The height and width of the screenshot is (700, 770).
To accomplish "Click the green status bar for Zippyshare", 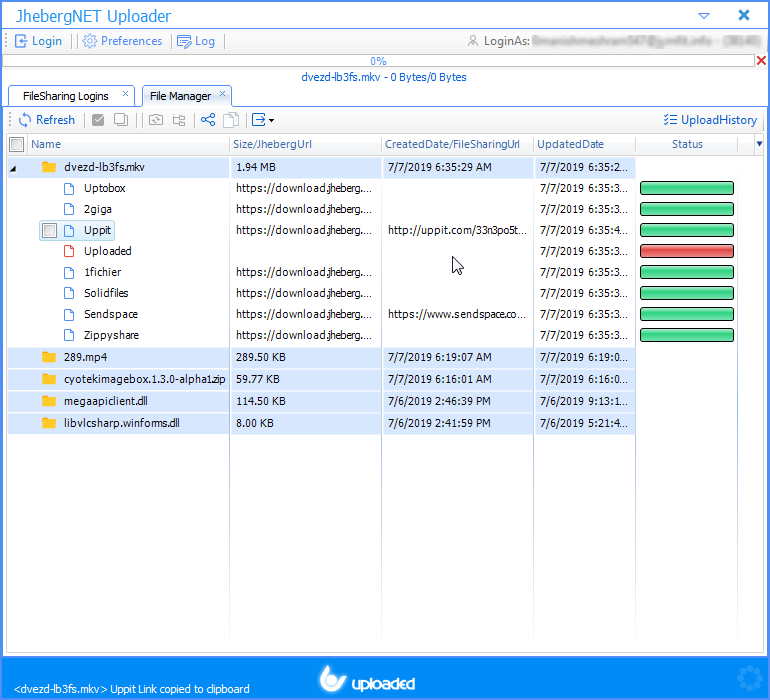I will pyautogui.click(x=687, y=335).
